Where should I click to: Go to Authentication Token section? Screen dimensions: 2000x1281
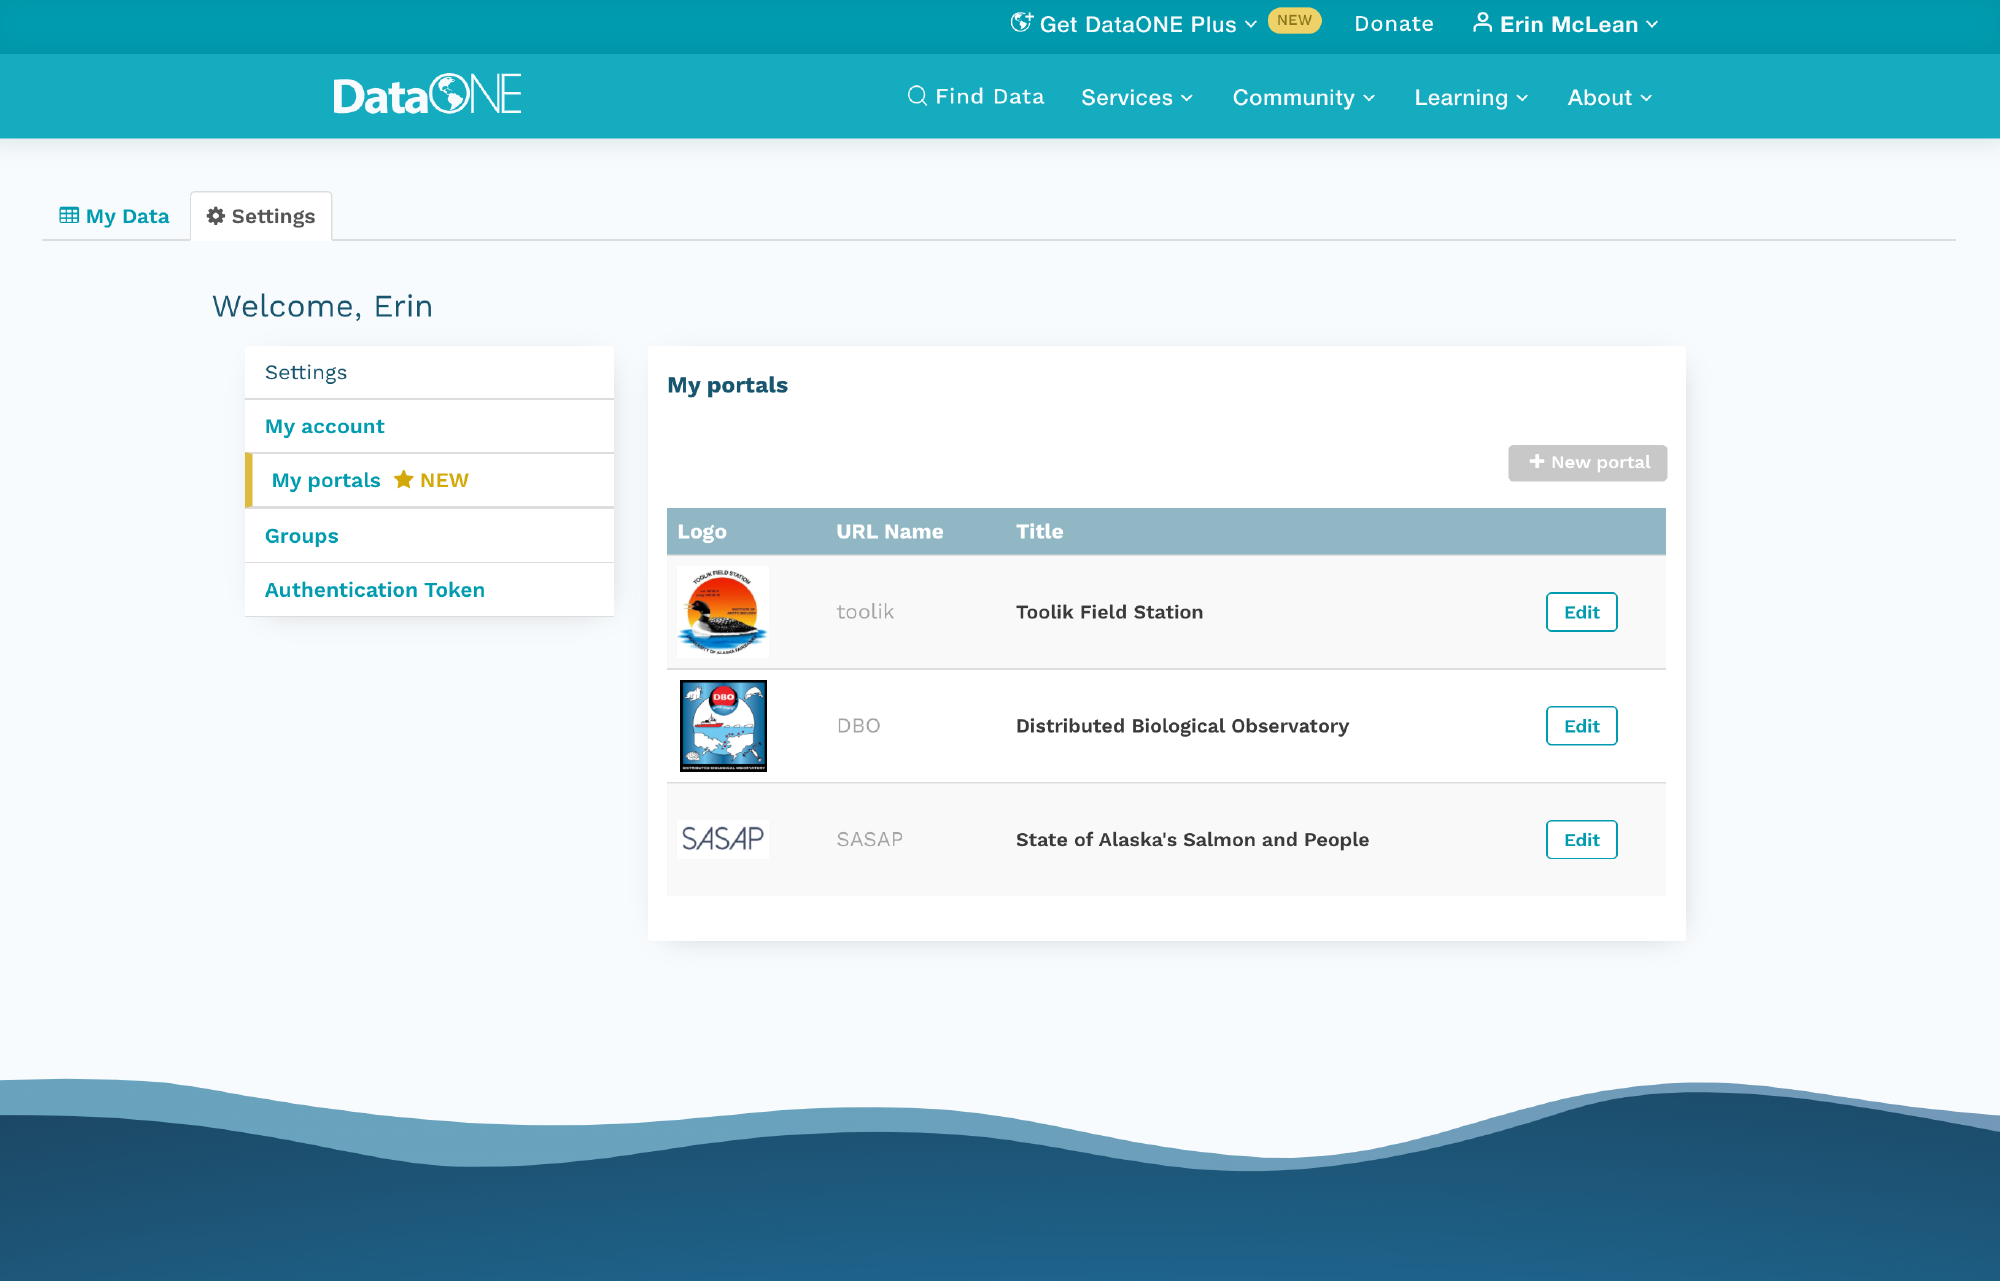374,590
